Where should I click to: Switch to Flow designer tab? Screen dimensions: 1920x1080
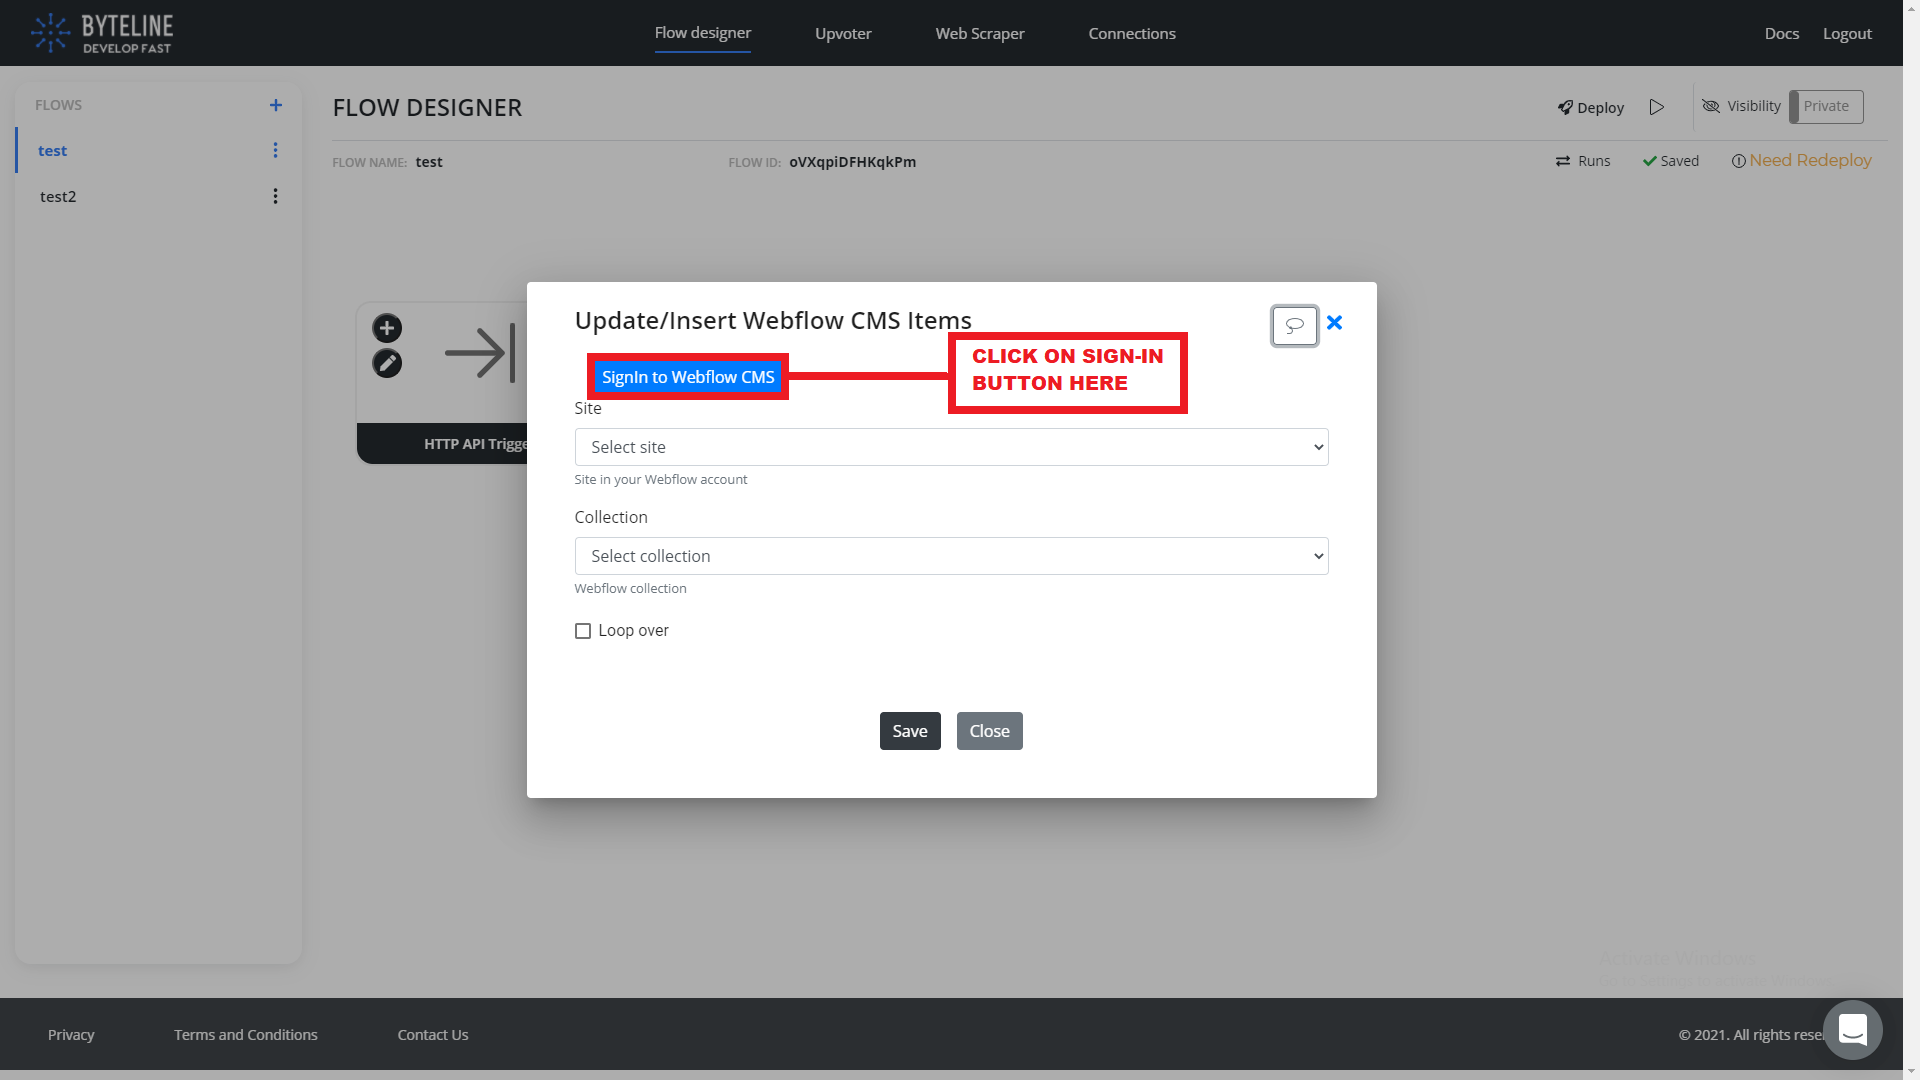pyautogui.click(x=703, y=33)
